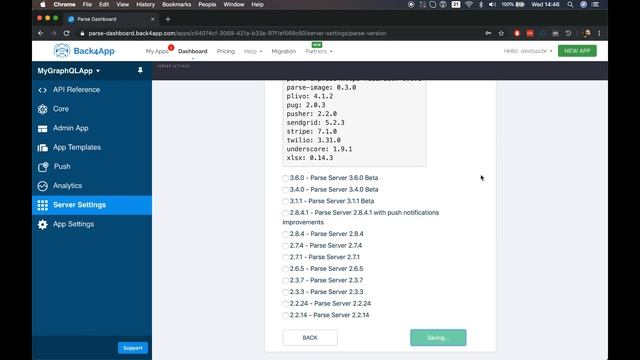Image resolution: width=640 pixels, height=360 pixels.
Task: Click the Core gear icon
Action: click(42, 109)
